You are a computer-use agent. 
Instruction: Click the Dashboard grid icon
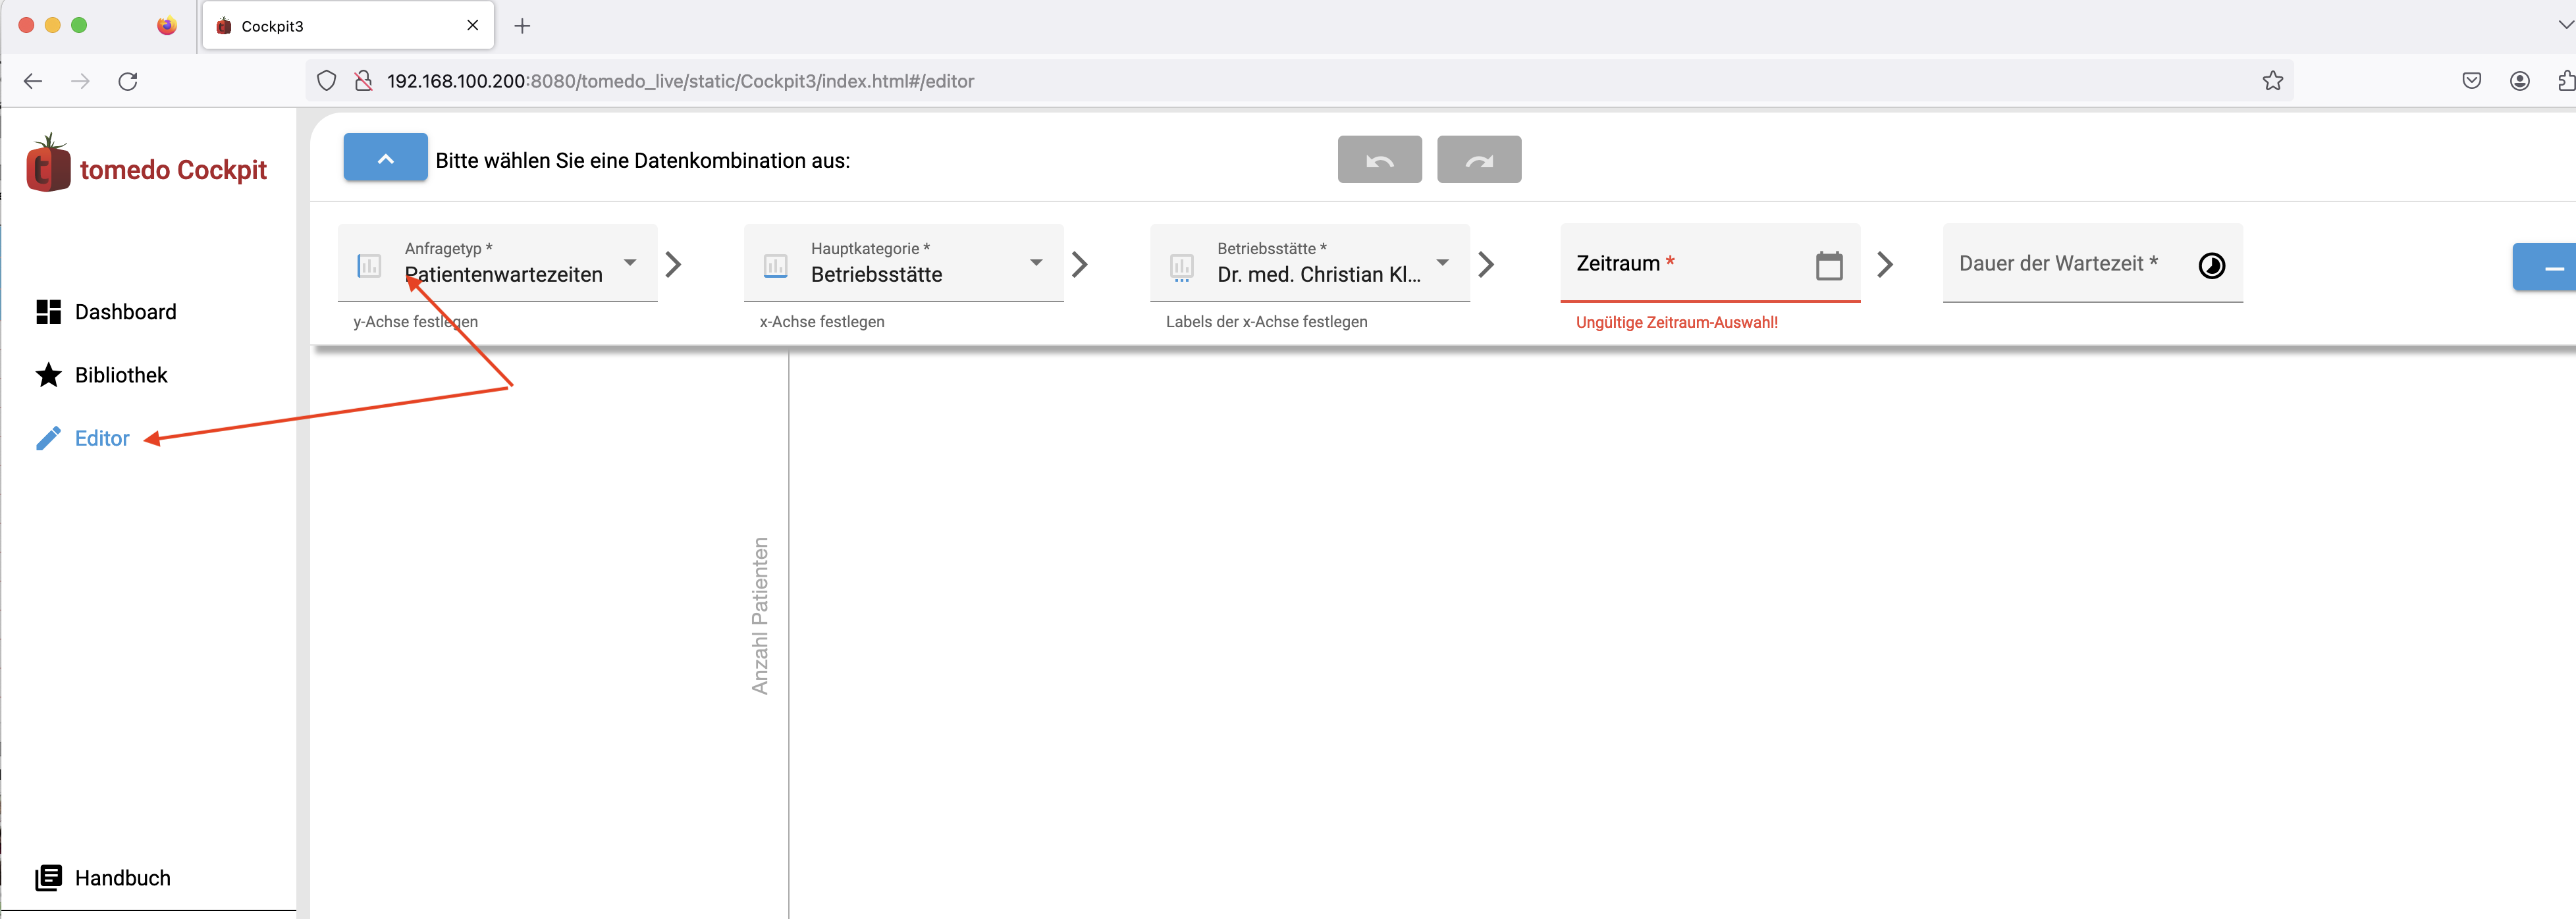pyautogui.click(x=48, y=312)
